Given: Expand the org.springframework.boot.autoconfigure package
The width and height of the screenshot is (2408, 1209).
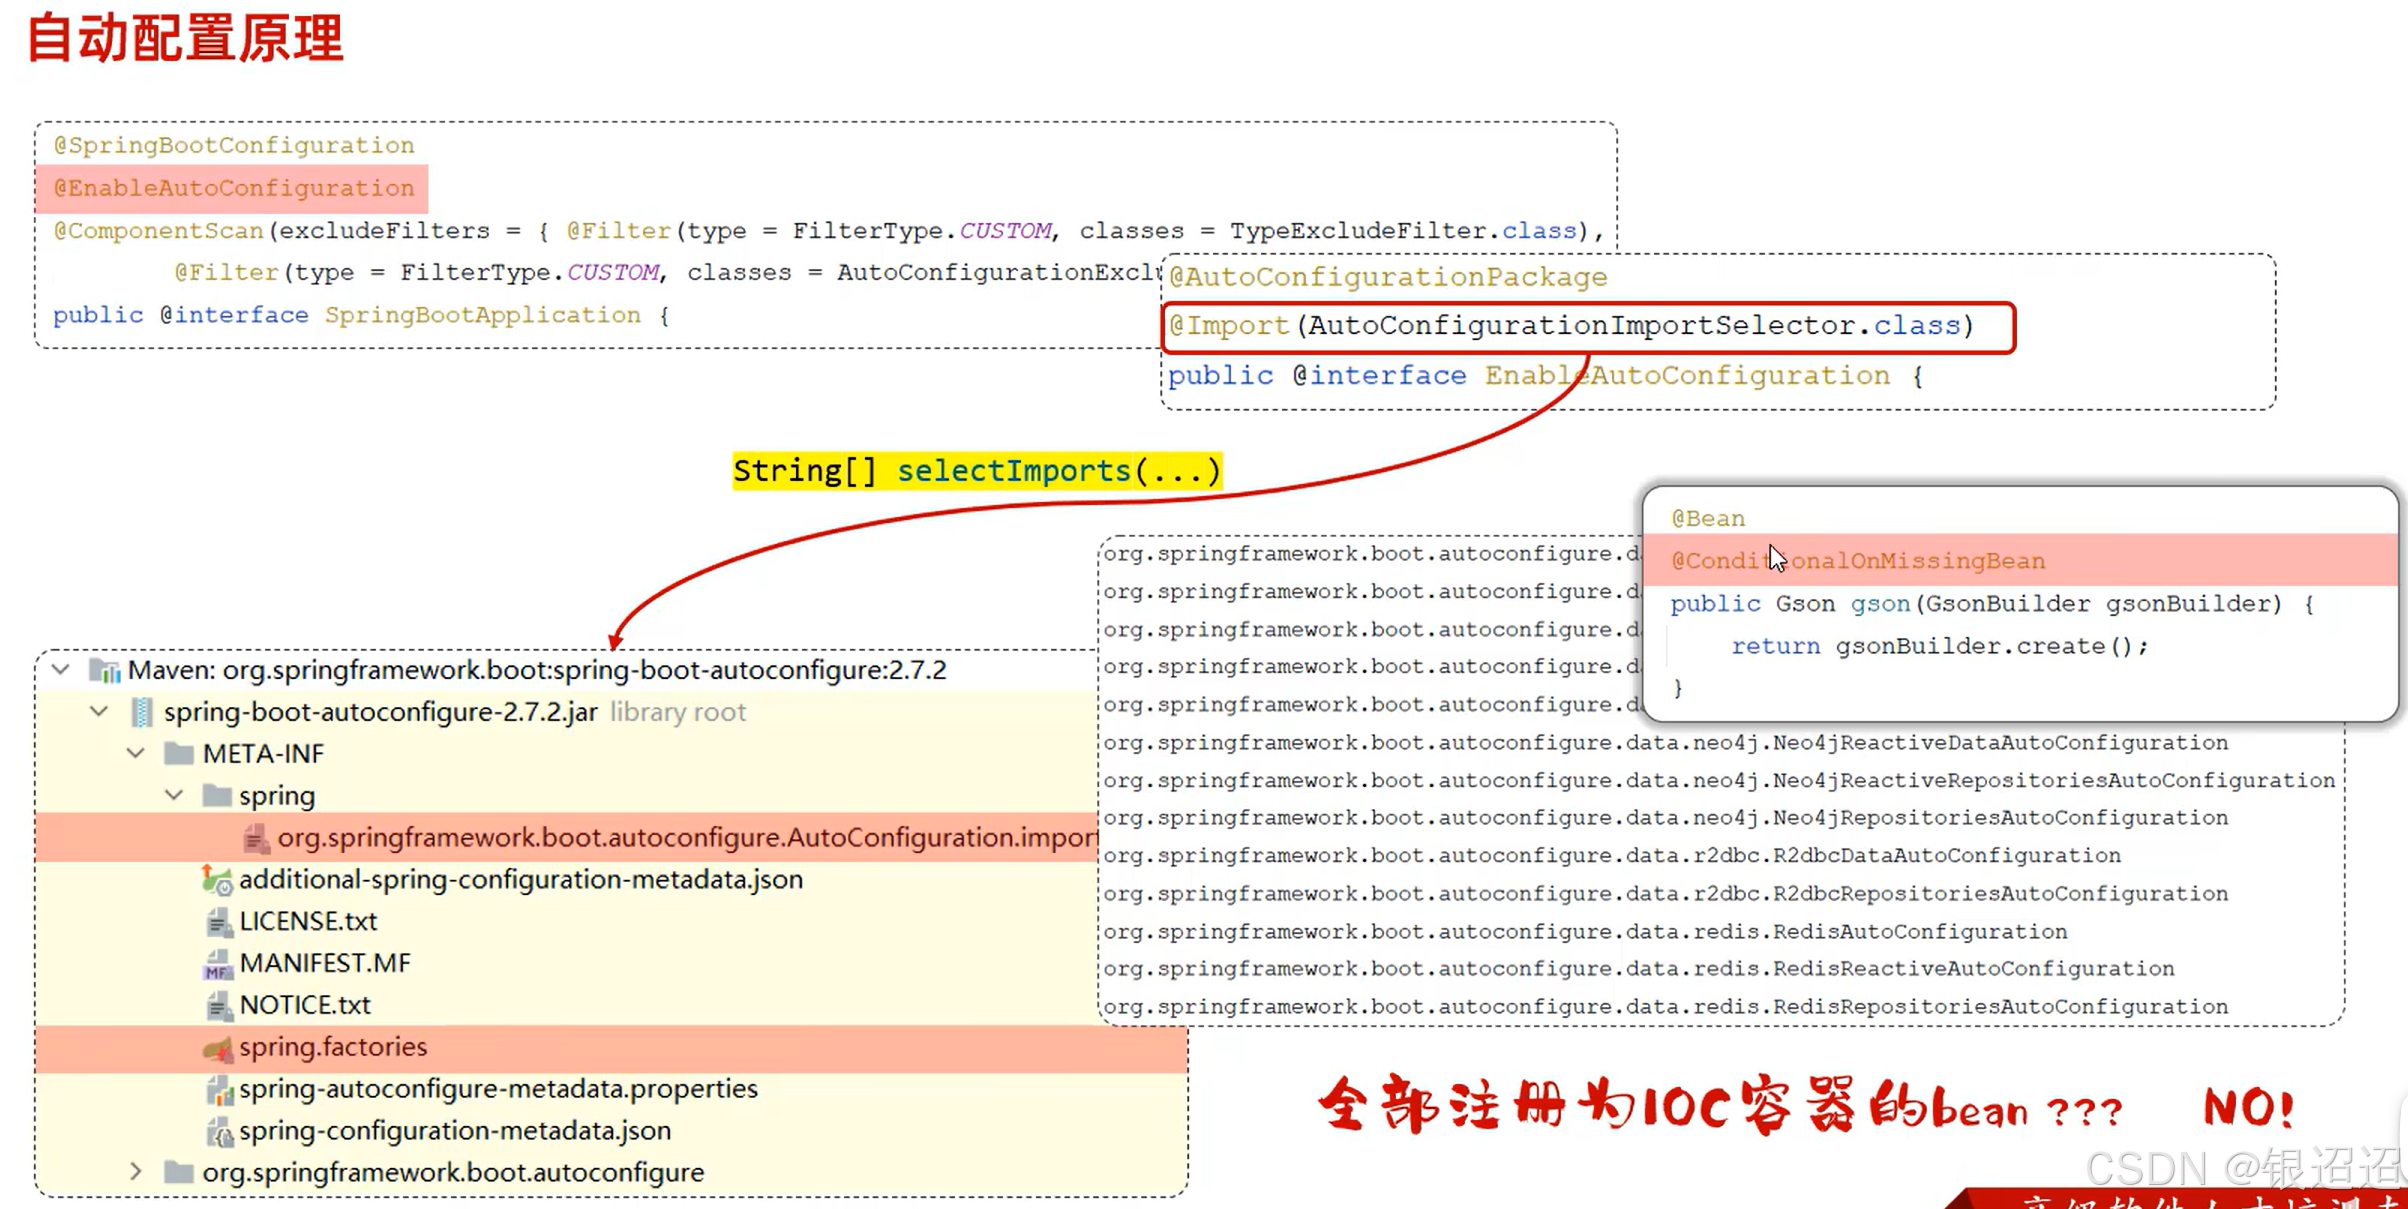Looking at the screenshot, I should click(136, 1171).
